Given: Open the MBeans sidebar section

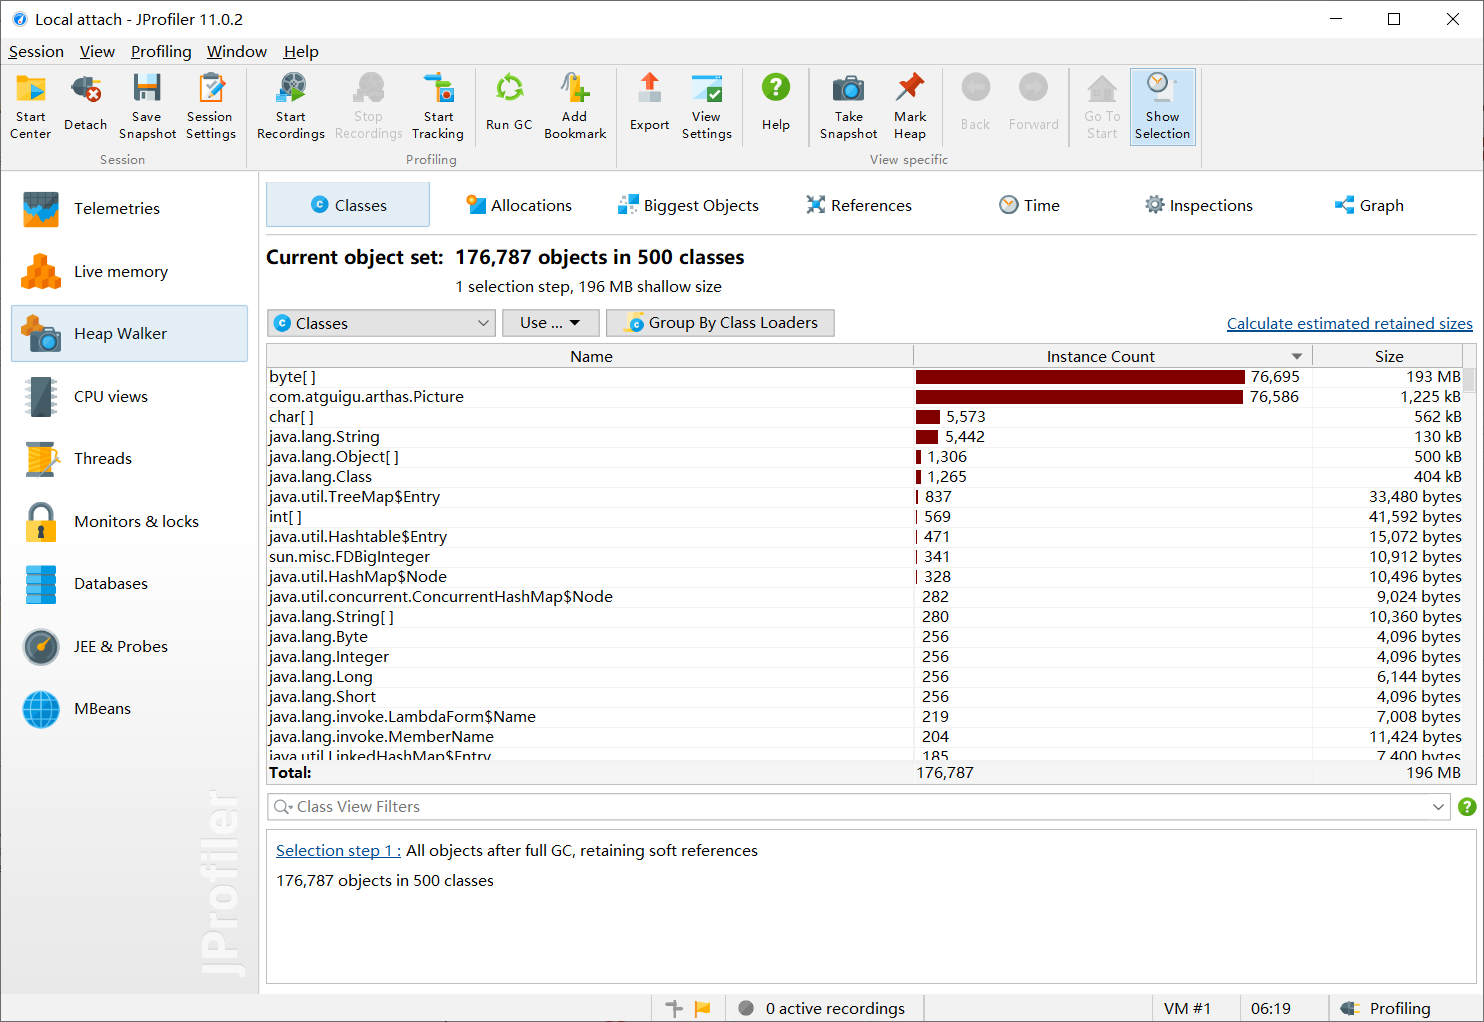Looking at the screenshot, I should pyautogui.click(x=129, y=709).
